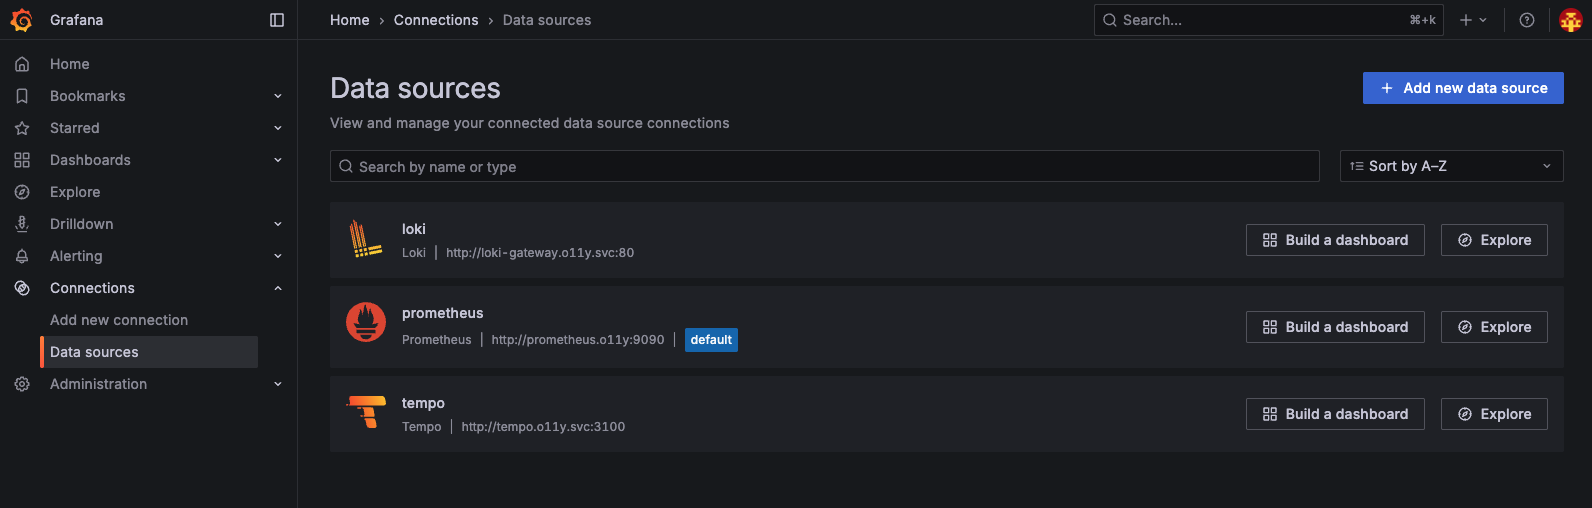Open the loki data source name link
1592x508 pixels.
414,229
